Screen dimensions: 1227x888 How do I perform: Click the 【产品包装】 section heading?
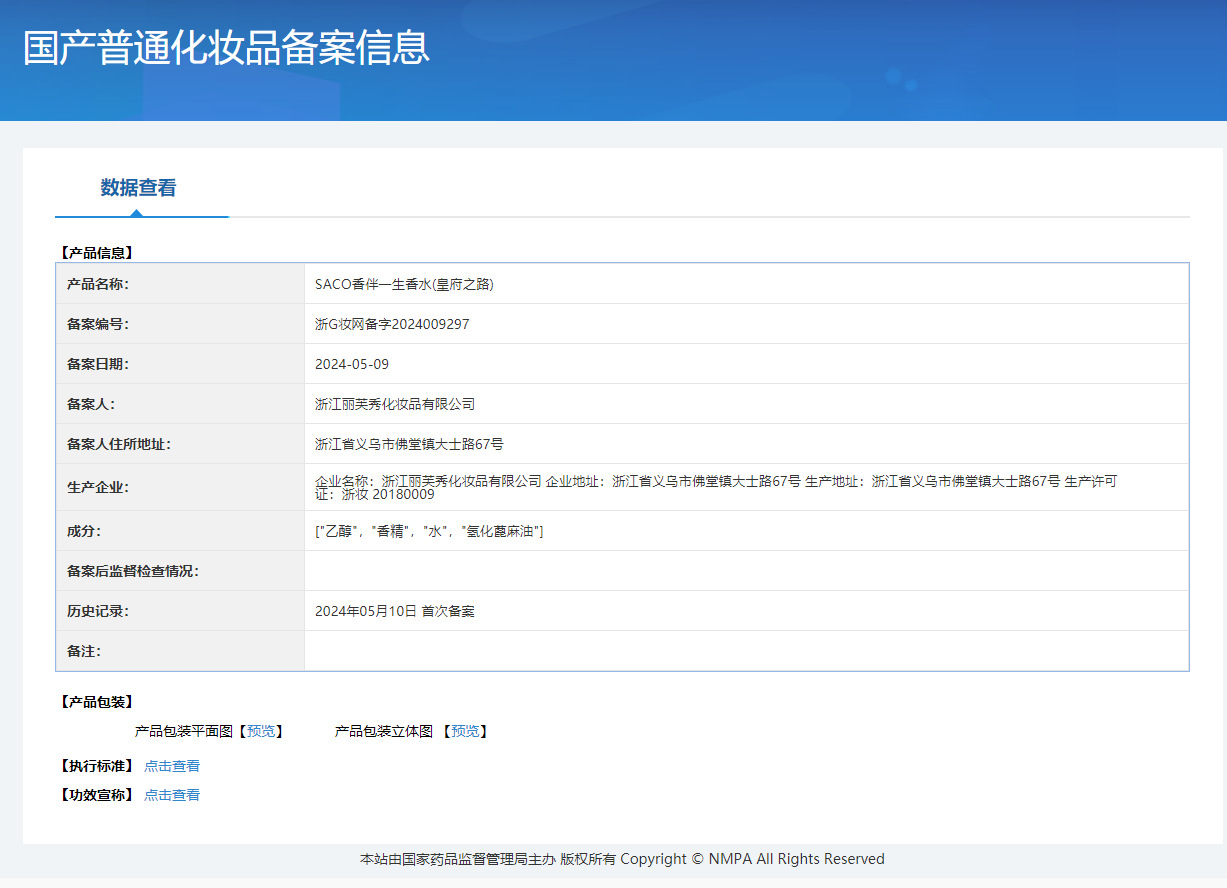(x=96, y=702)
